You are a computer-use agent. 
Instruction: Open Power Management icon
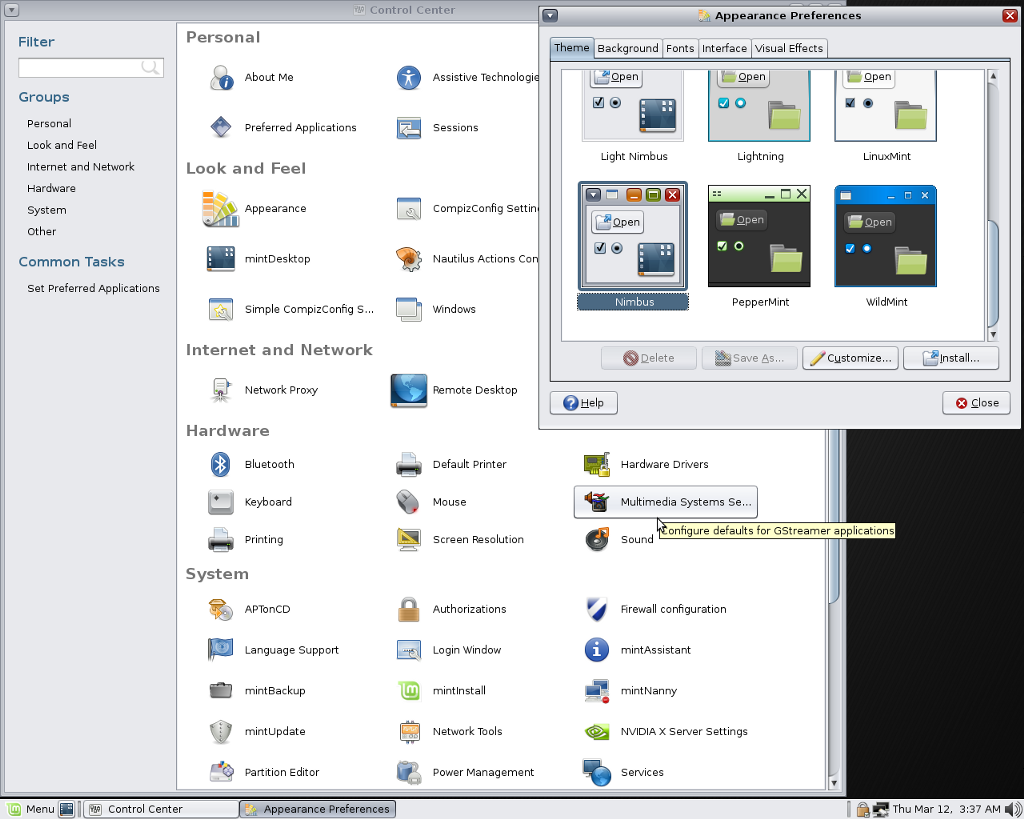click(409, 772)
